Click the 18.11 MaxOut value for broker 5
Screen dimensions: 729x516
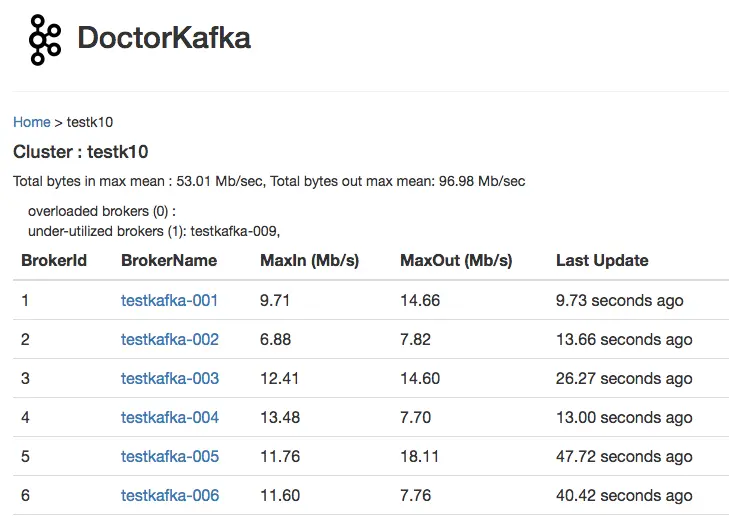(420, 456)
